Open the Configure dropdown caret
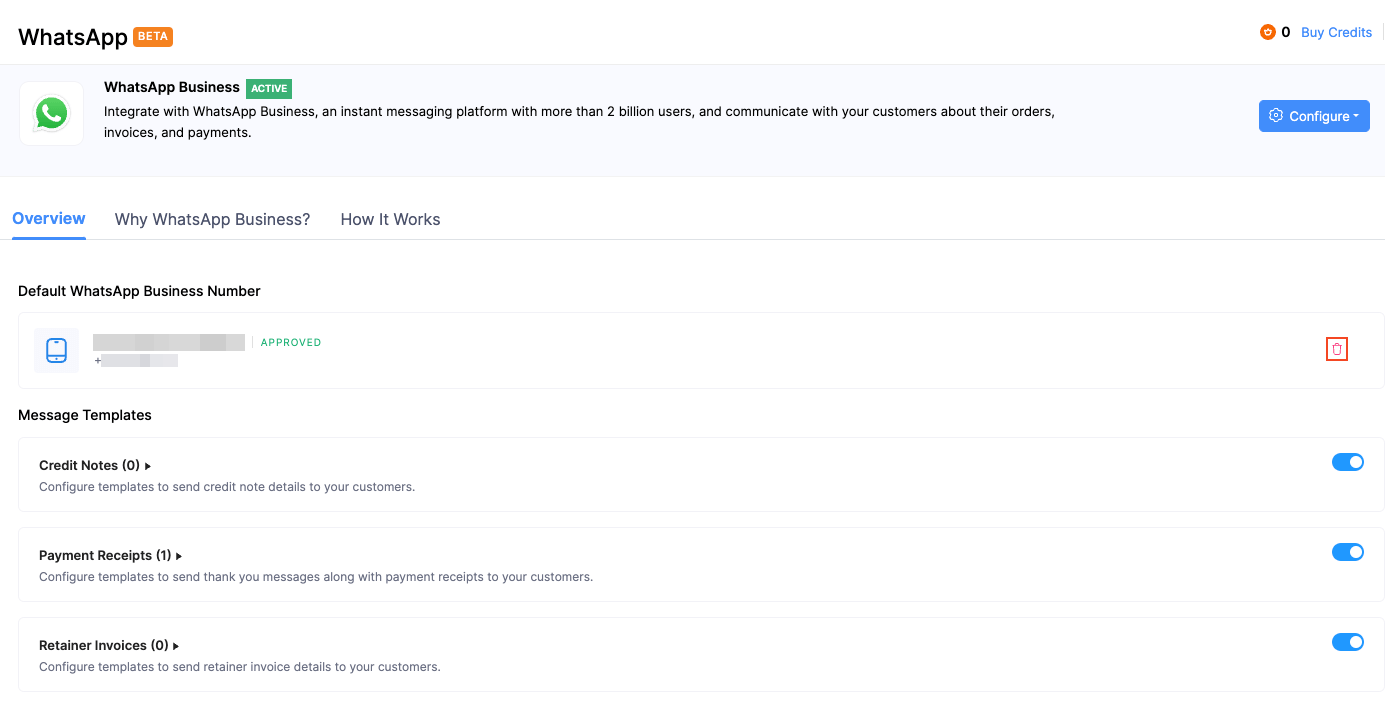The width and height of the screenshot is (1385, 701). (1356, 116)
